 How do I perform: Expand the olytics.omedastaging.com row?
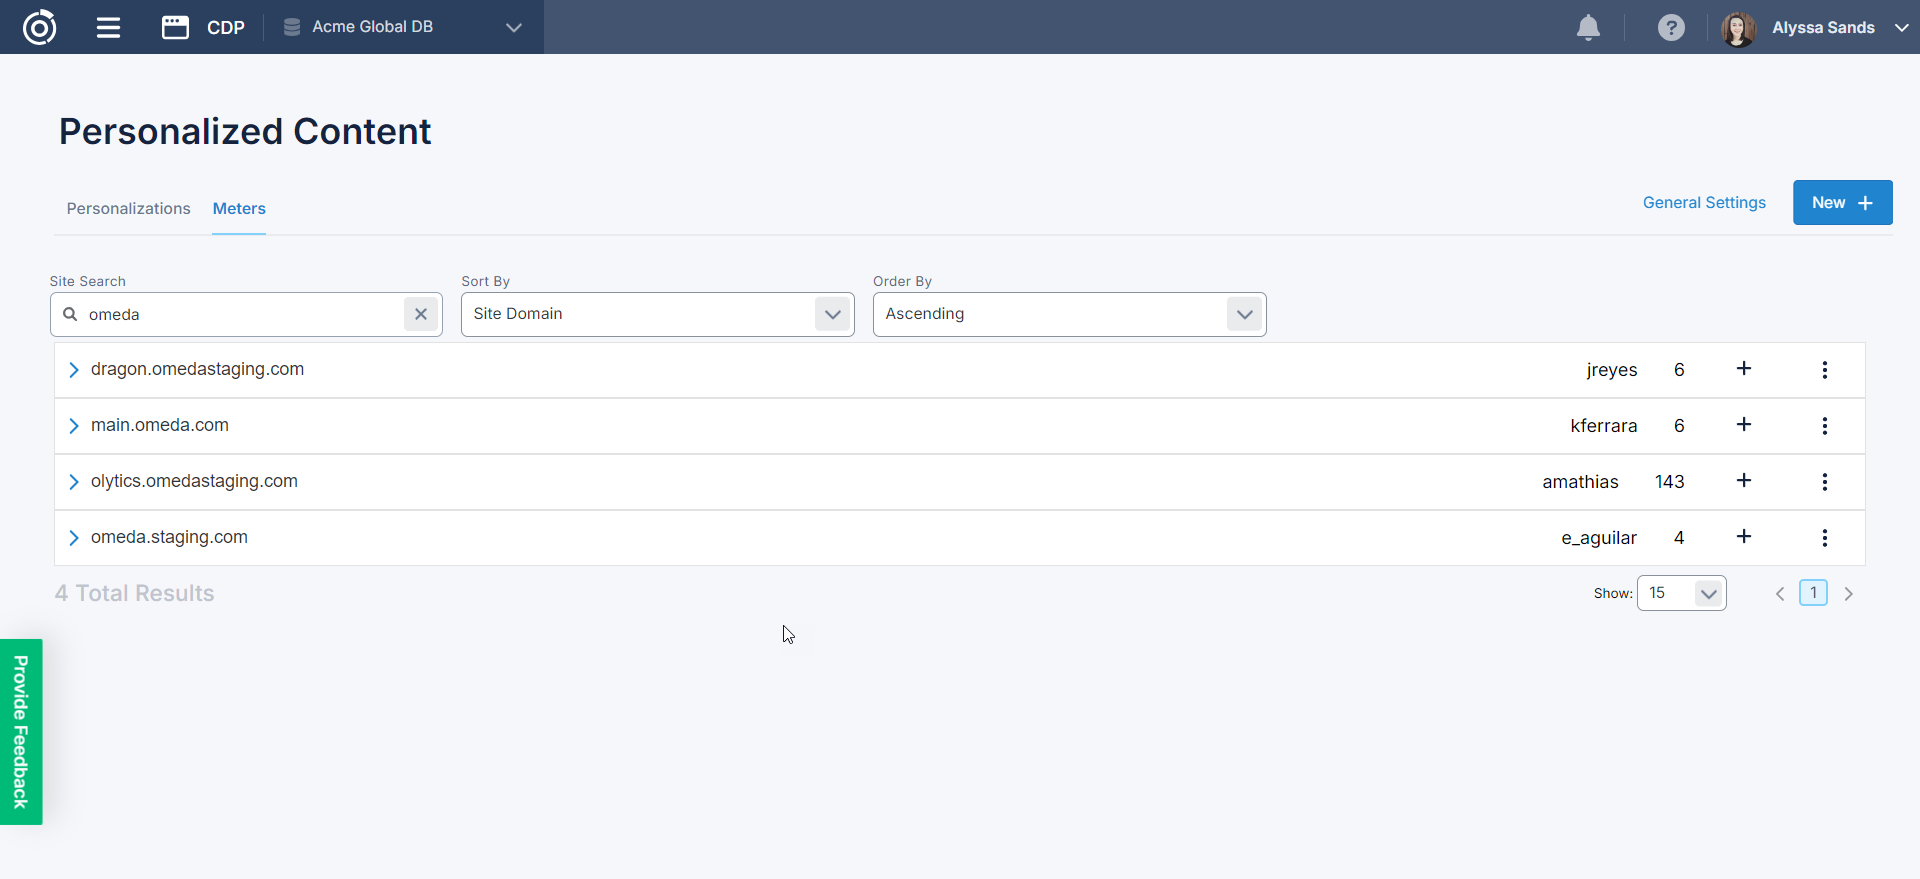click(x=73, y=482)
